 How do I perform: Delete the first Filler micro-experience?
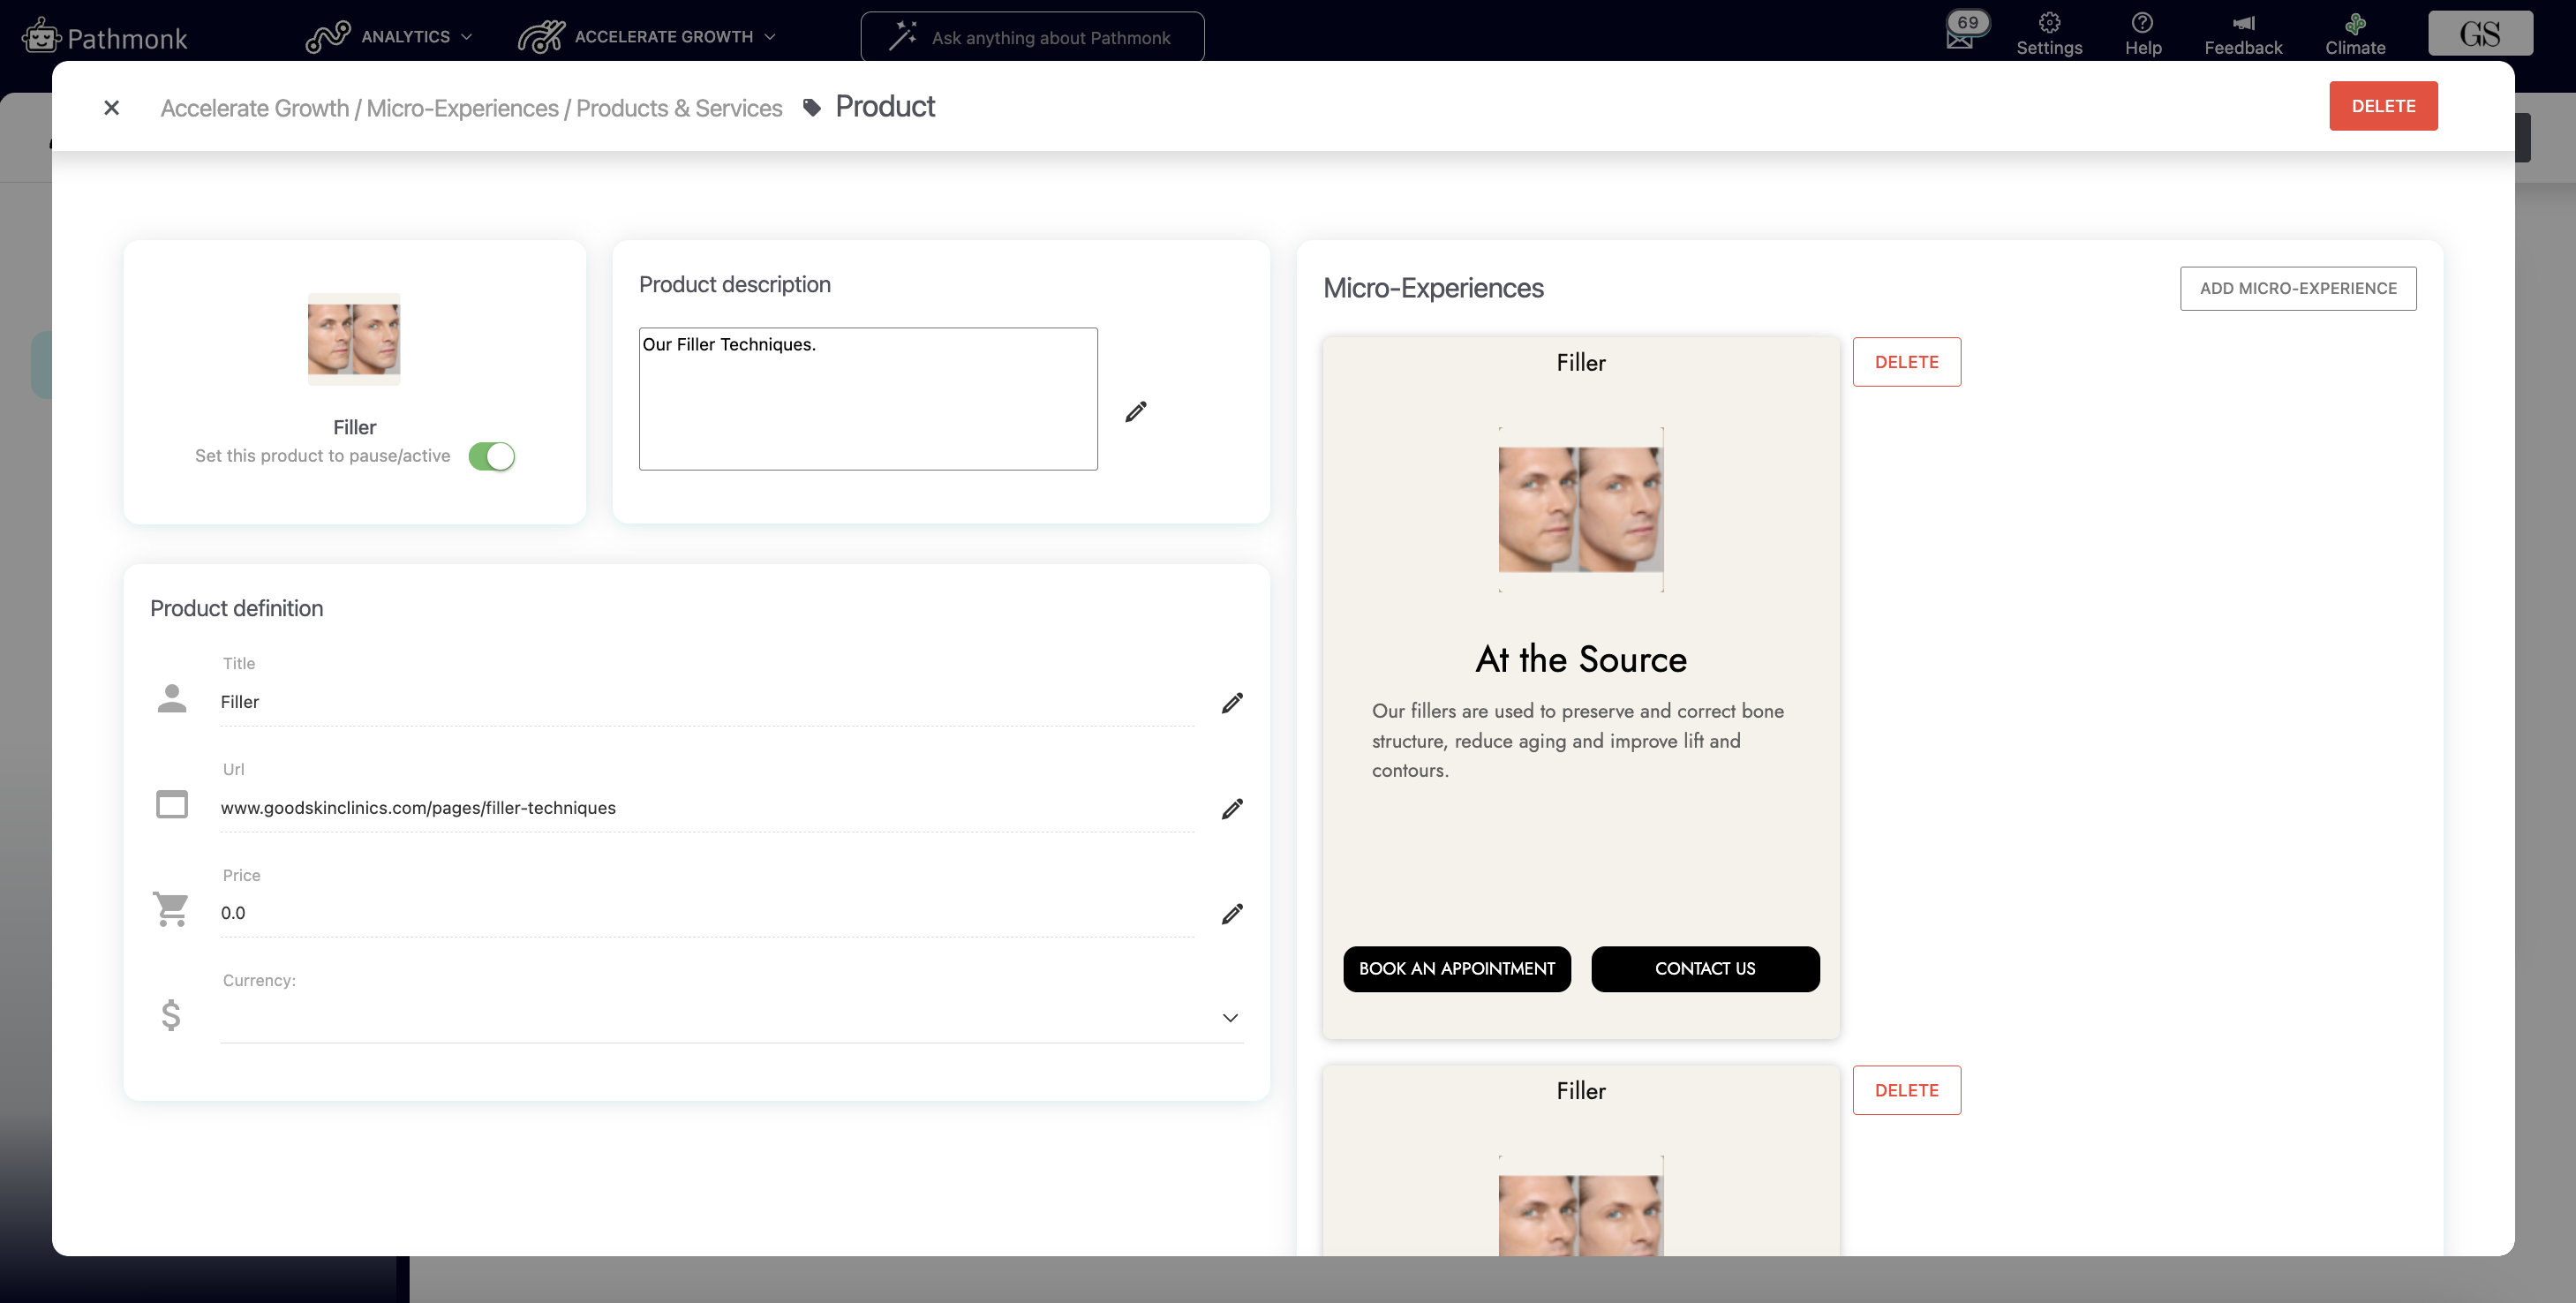[1905, 362]
